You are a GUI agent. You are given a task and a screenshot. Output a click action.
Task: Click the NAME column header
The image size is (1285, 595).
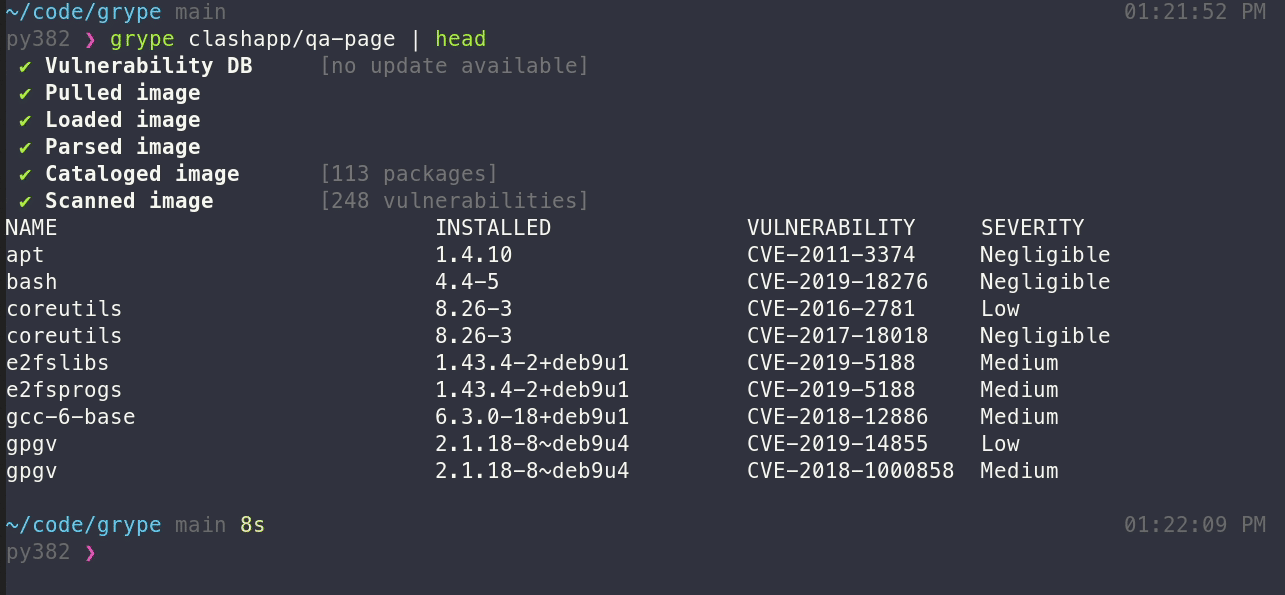(x=31, y=228)
